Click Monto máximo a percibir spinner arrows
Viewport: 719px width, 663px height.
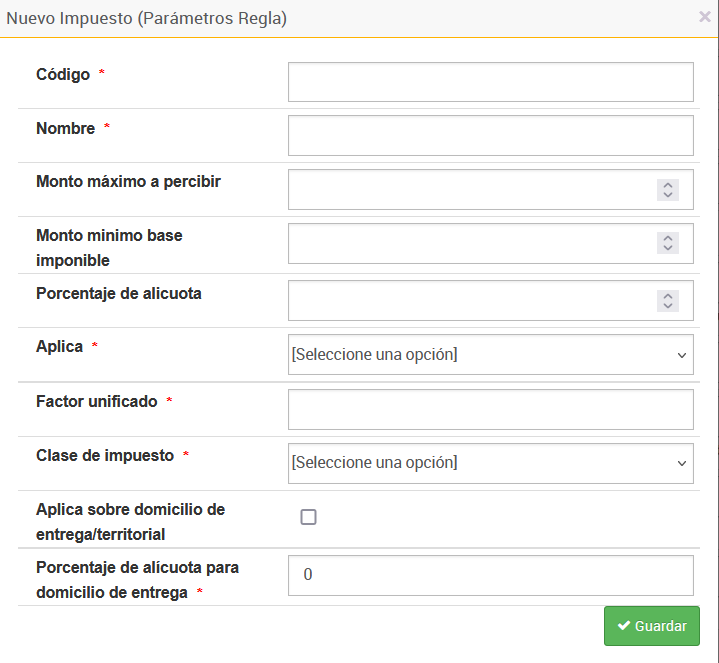[668, 189]
